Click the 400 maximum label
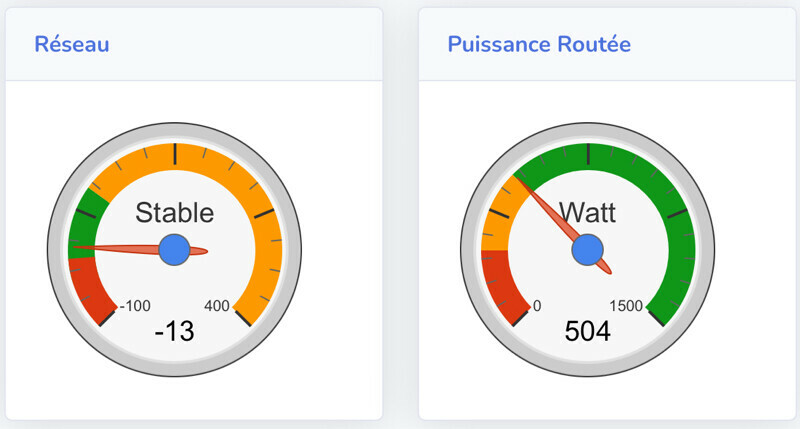 [217, 306]
